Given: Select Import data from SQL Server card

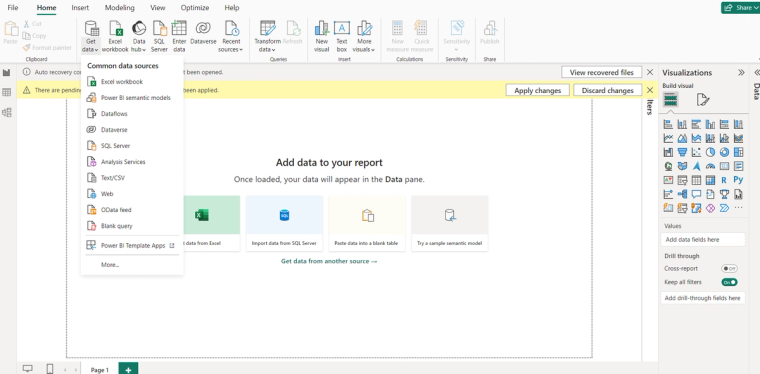Looking at the screenshot, I should [x=285, y=223].
